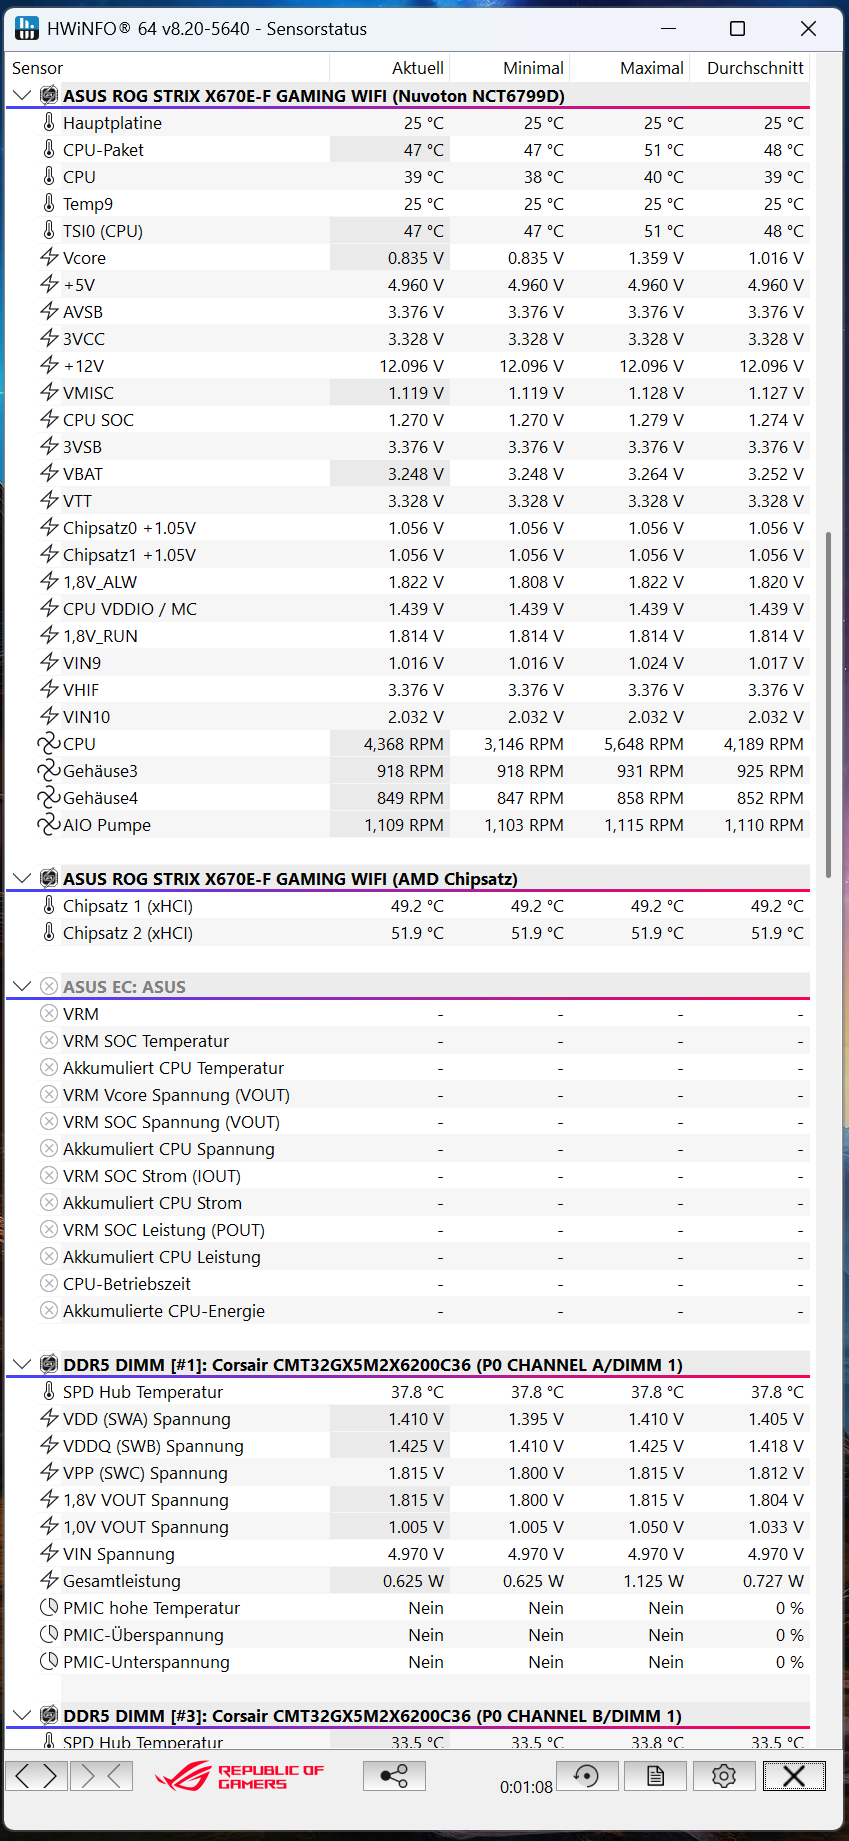
Task: Click the bolt icon of CPU SOC row
Action: (49, 419)
